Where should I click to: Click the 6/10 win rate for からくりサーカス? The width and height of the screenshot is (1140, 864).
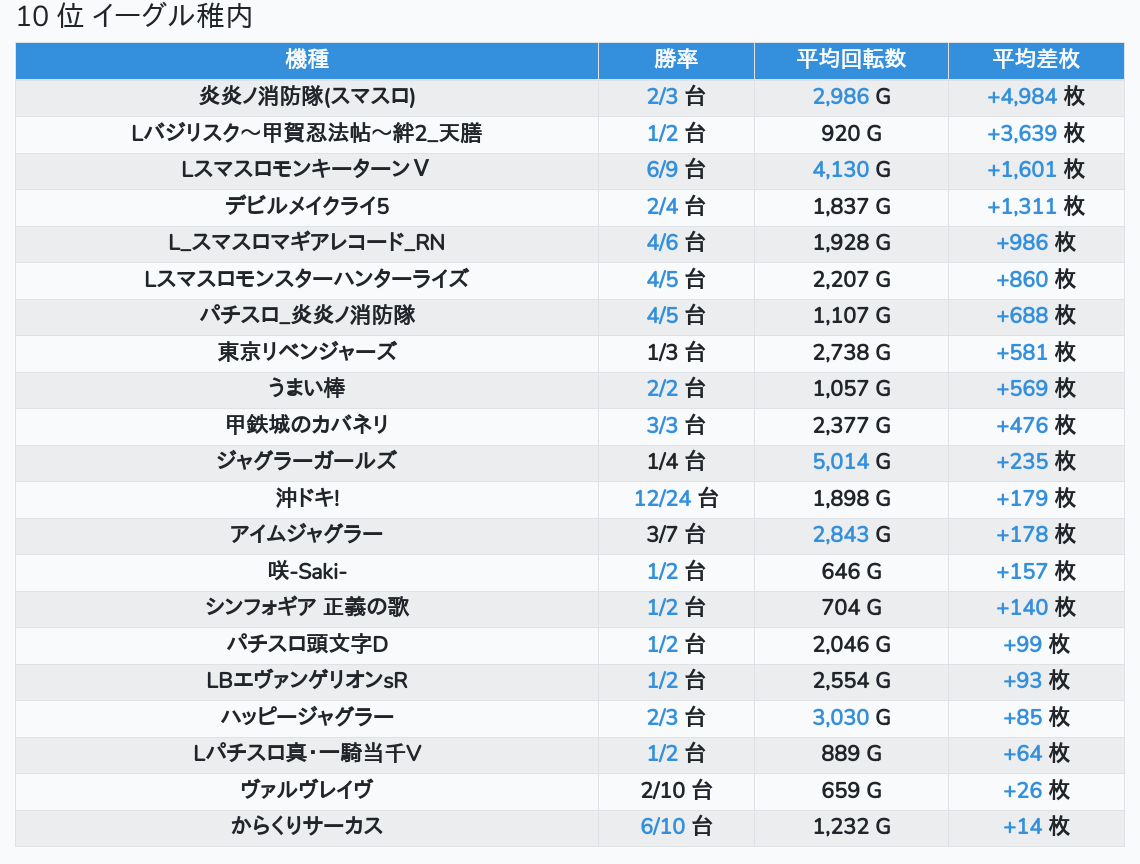tap(662, 826)
